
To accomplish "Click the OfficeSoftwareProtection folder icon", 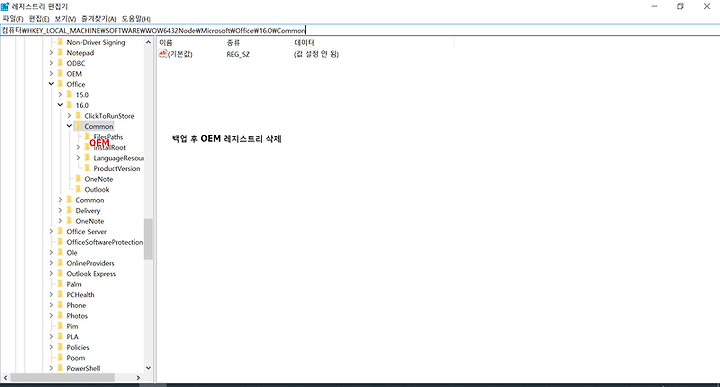I will click(x=60, y=242).
